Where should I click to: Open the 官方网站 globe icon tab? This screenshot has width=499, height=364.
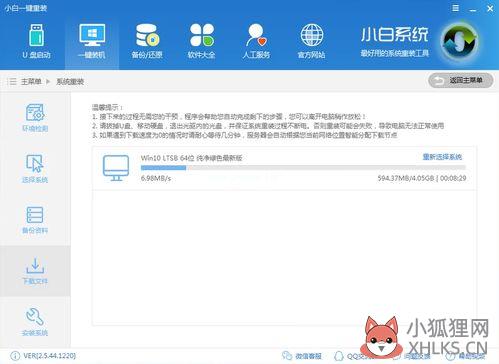[x=311, y=42]
